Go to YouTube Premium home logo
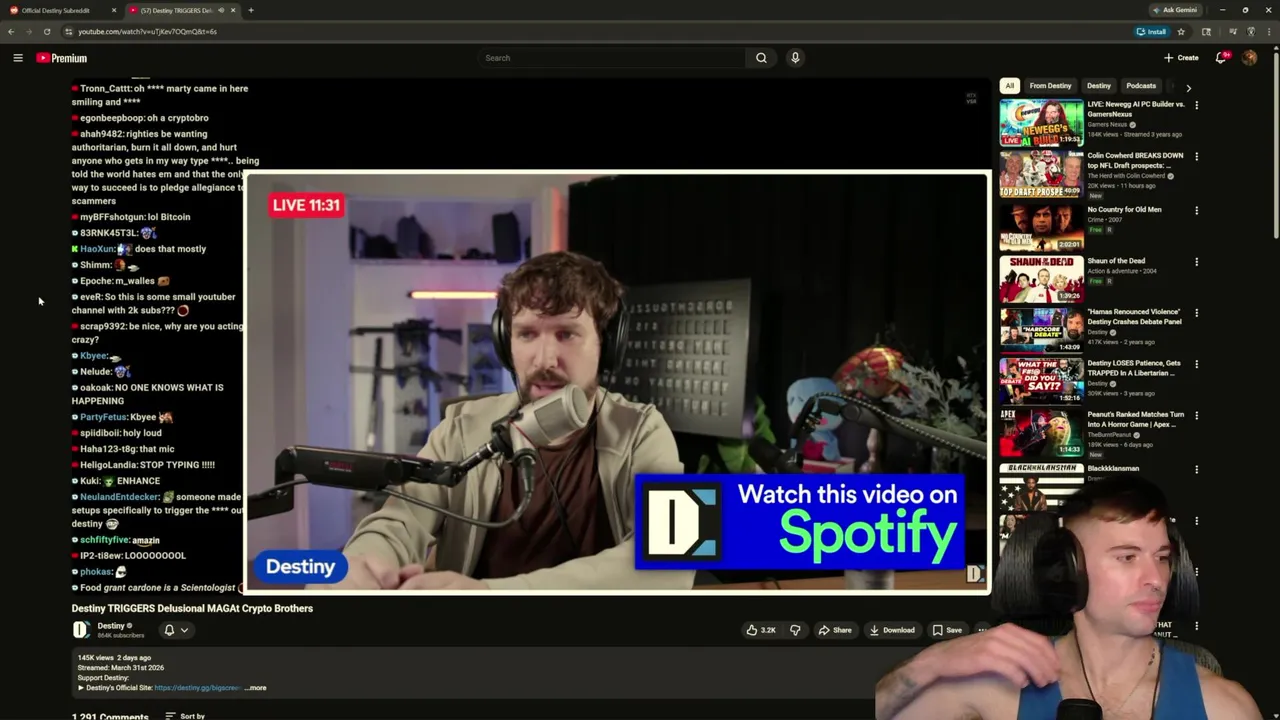Viewport: 1280px width, 720px height. (x=62, y=58)
